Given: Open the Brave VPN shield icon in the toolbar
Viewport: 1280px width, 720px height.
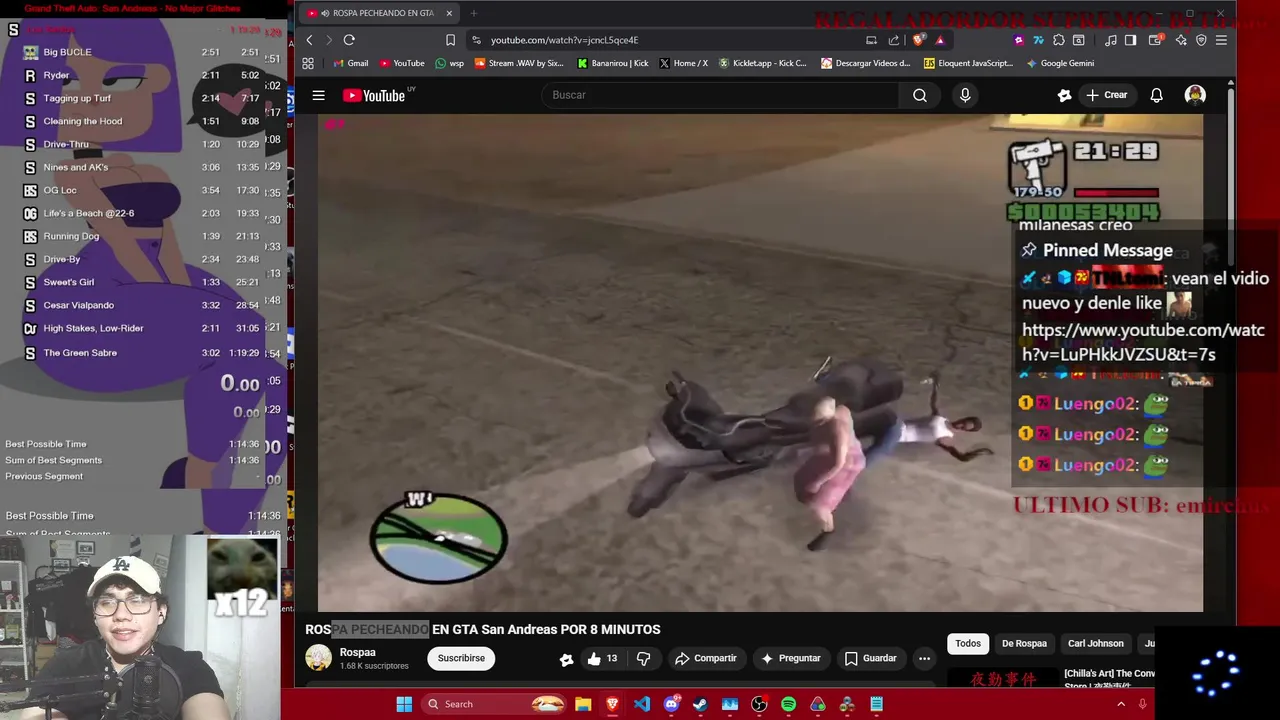Looking at the screenshot, I should 1201,40.
